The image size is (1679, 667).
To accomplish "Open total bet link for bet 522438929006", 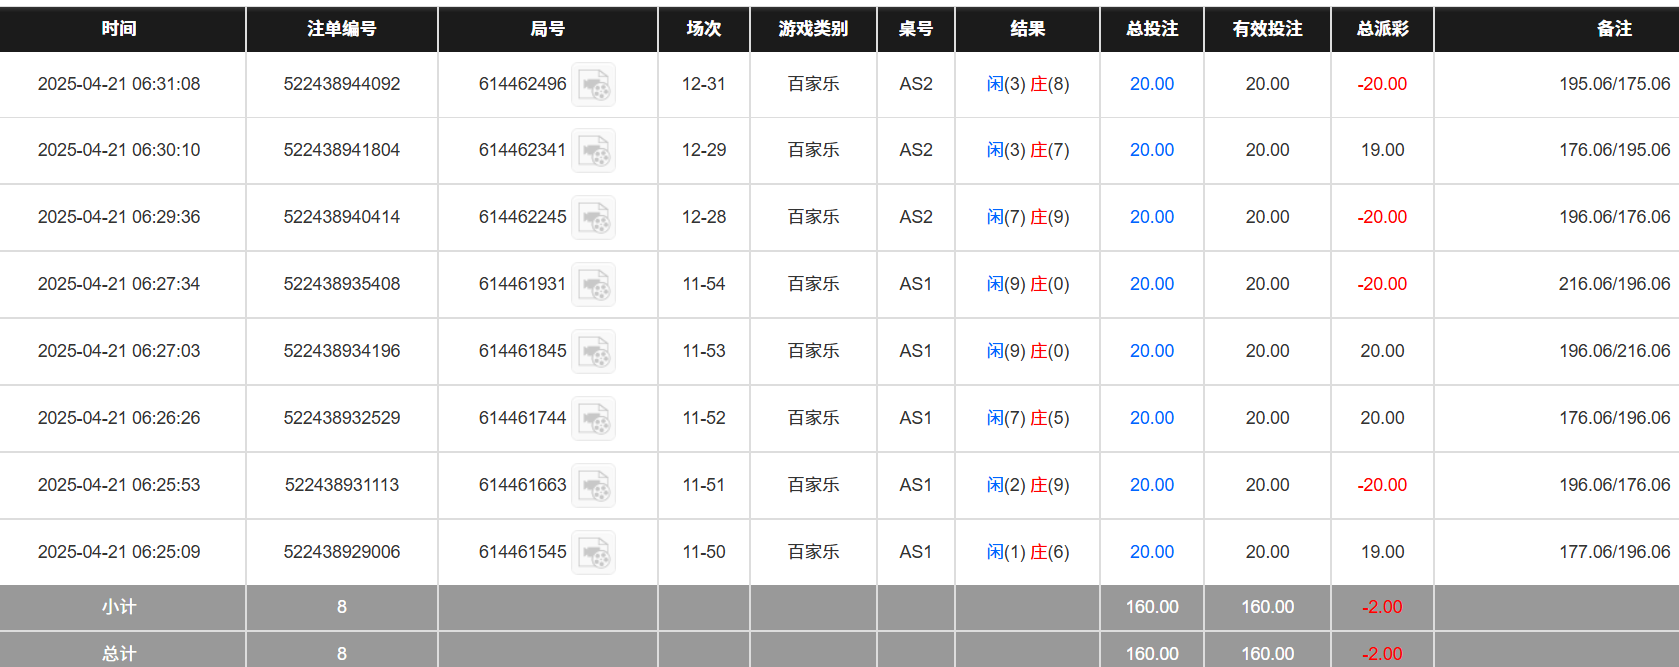I will [1151, 552].
